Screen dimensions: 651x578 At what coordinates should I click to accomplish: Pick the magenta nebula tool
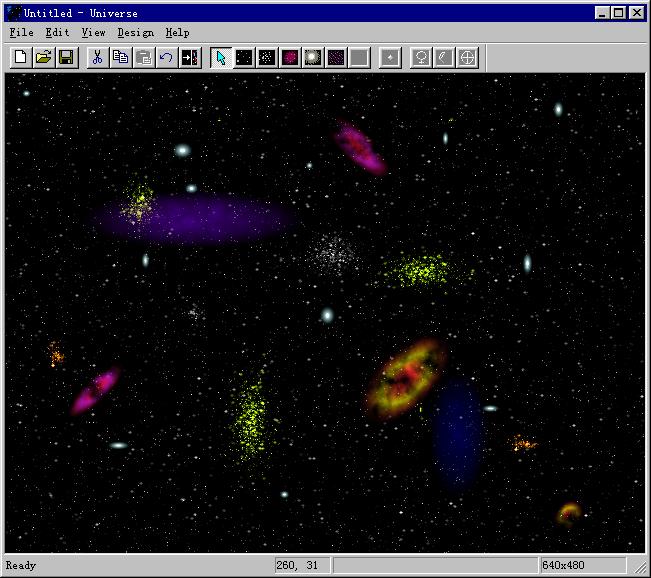tap(290, 57)
